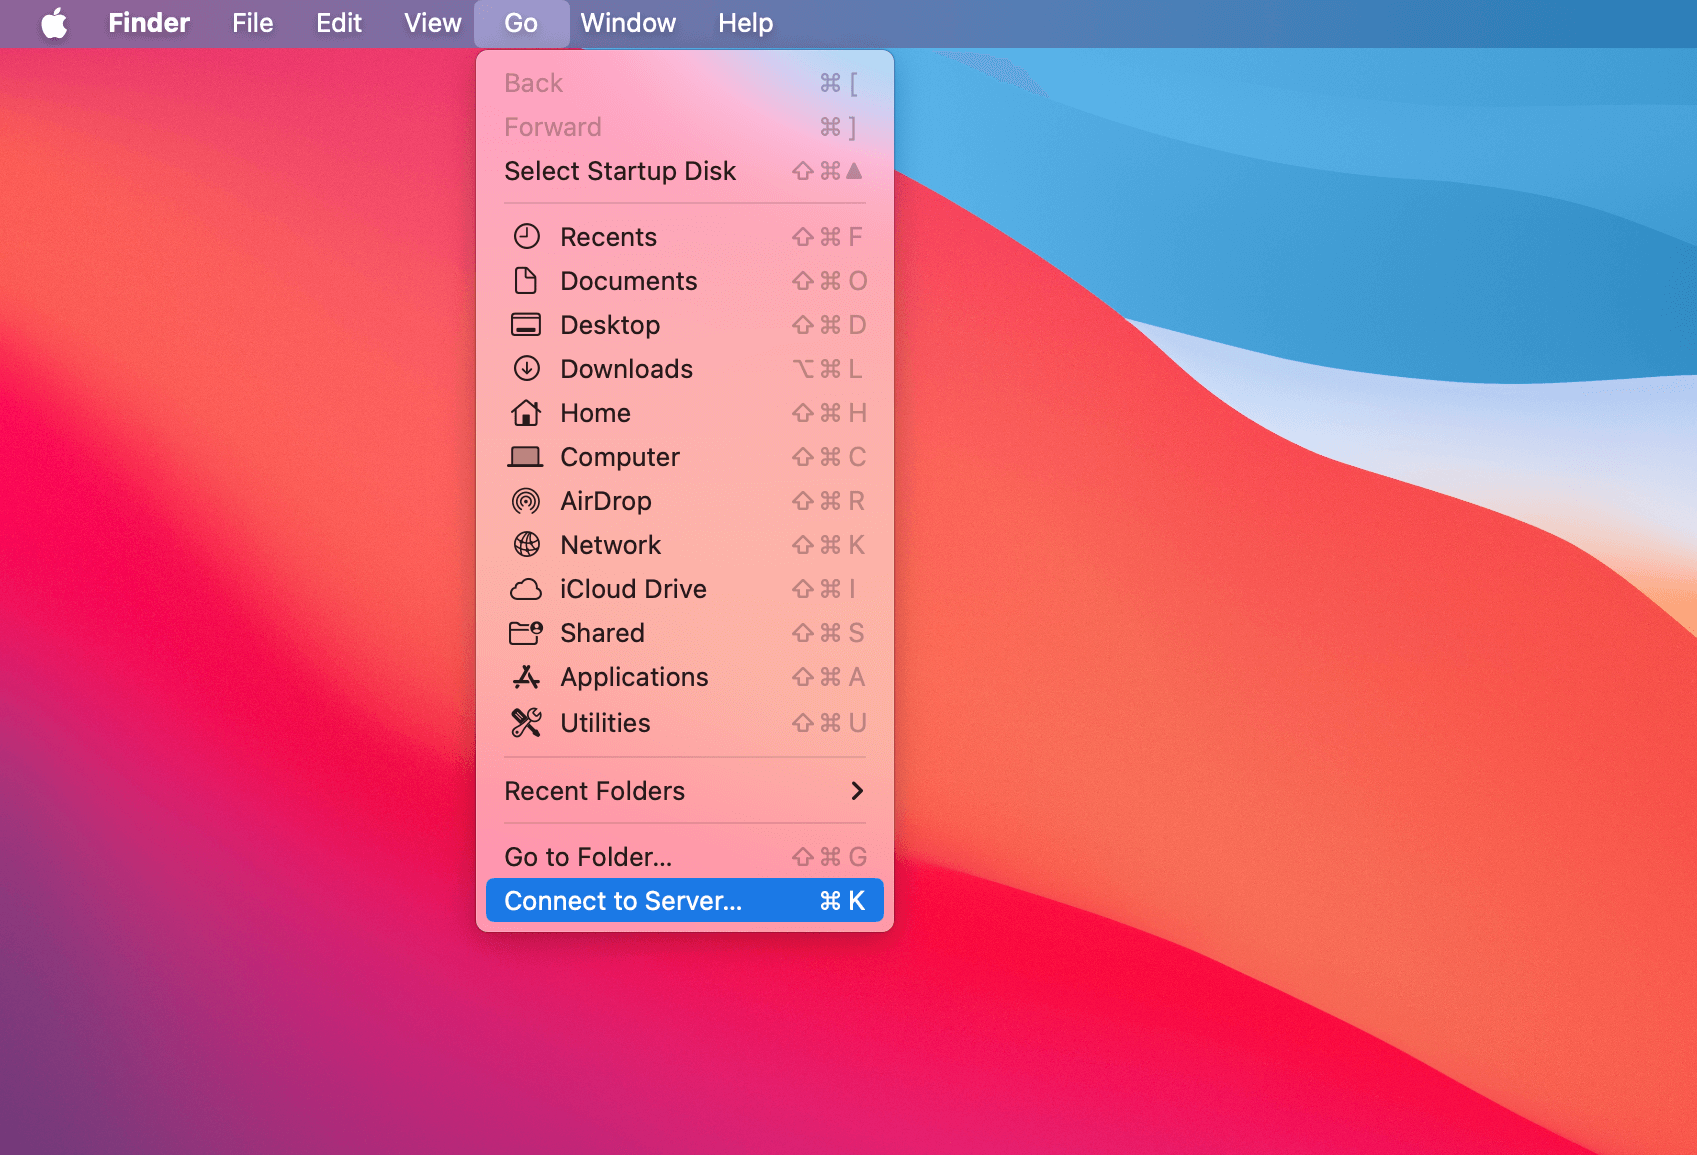Click the Downloads arrow icon
1697x1155 pixels.
click(x=527, y=369)
